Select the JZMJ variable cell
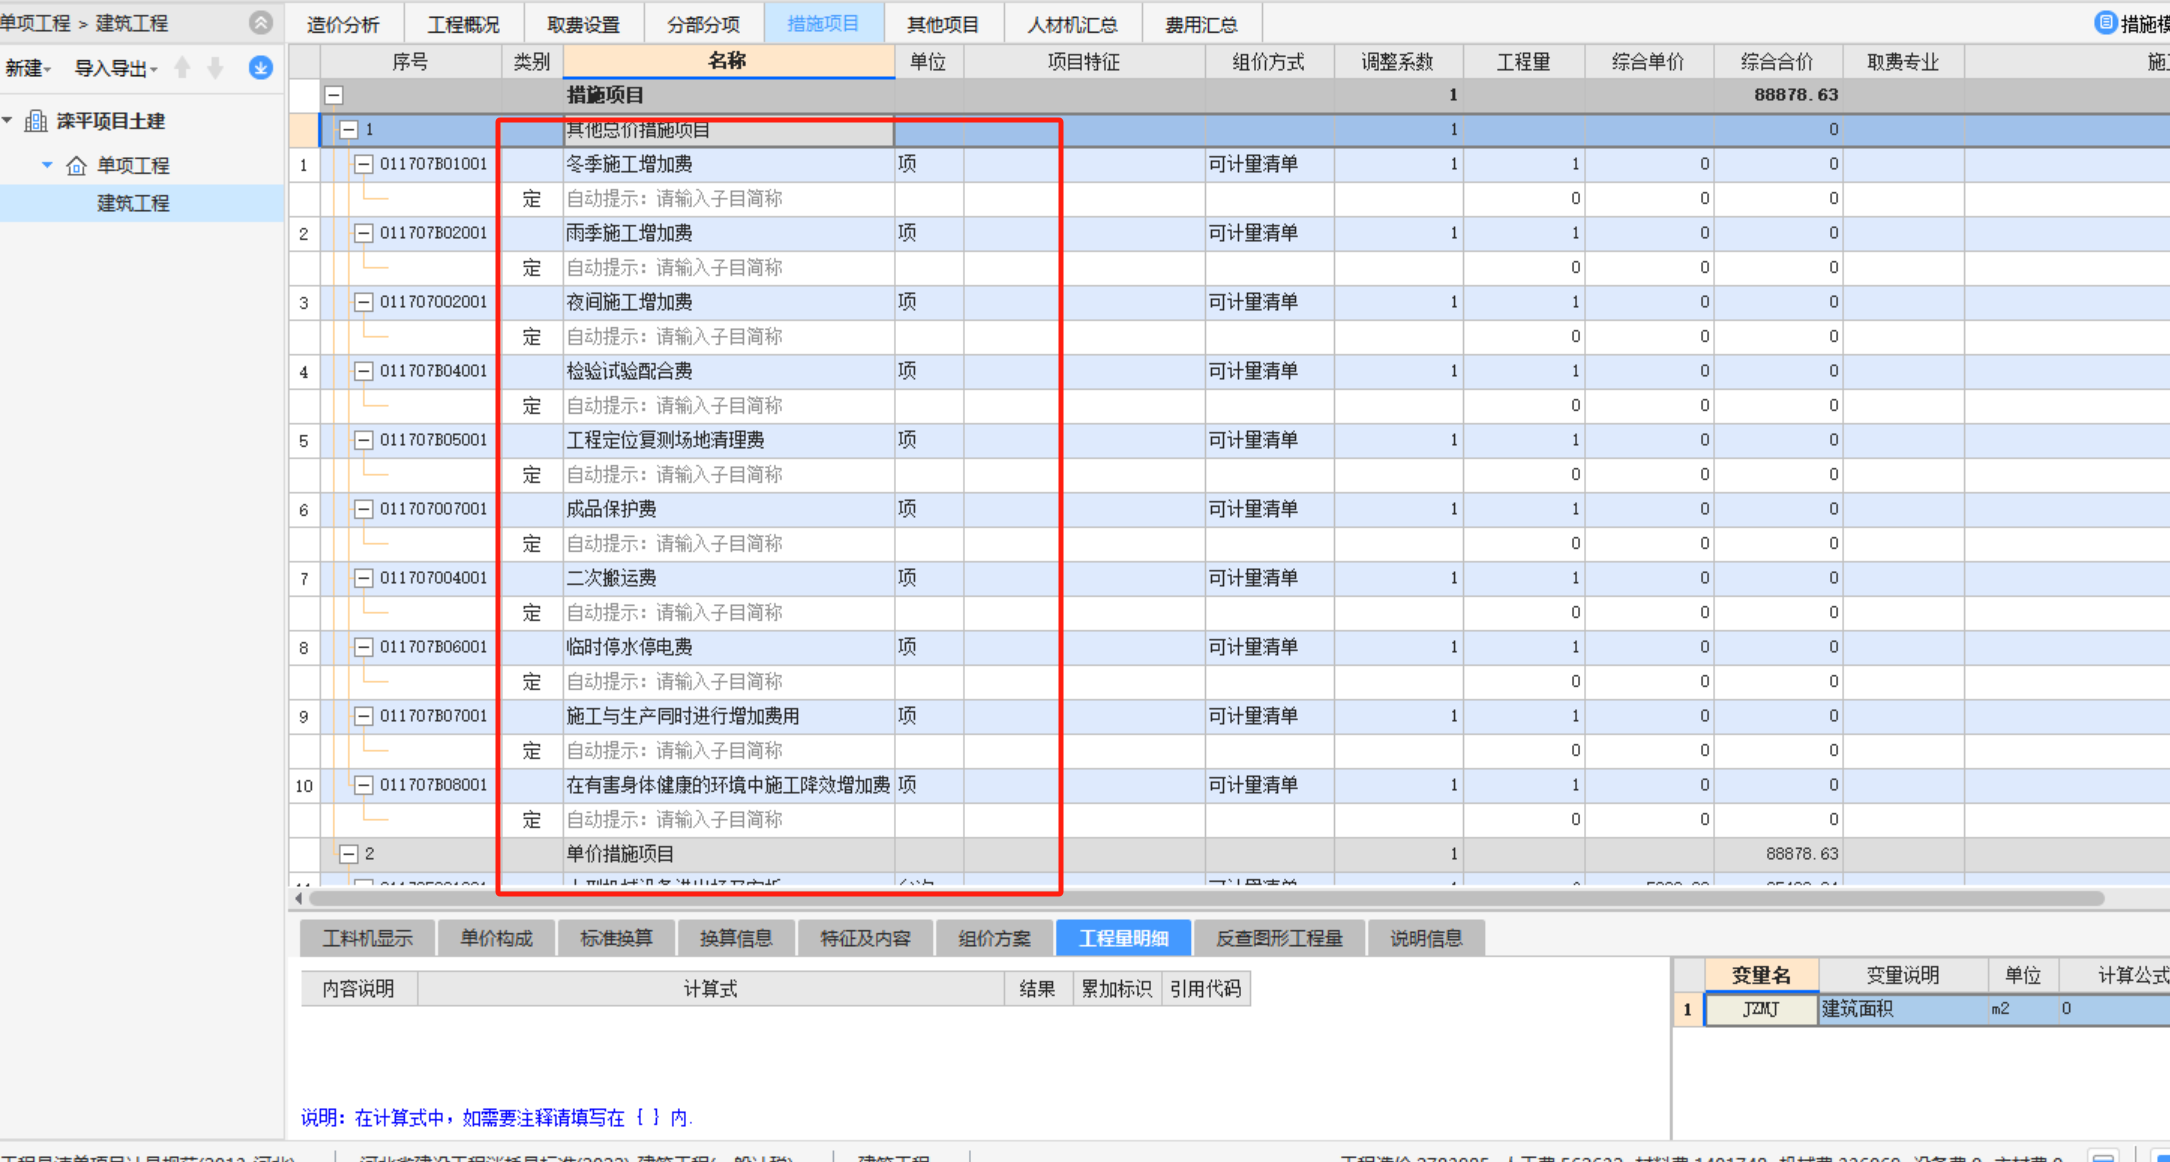Image resolution: width=2170 pixels, height=1162 pixels. [x=1761, y=1009]
